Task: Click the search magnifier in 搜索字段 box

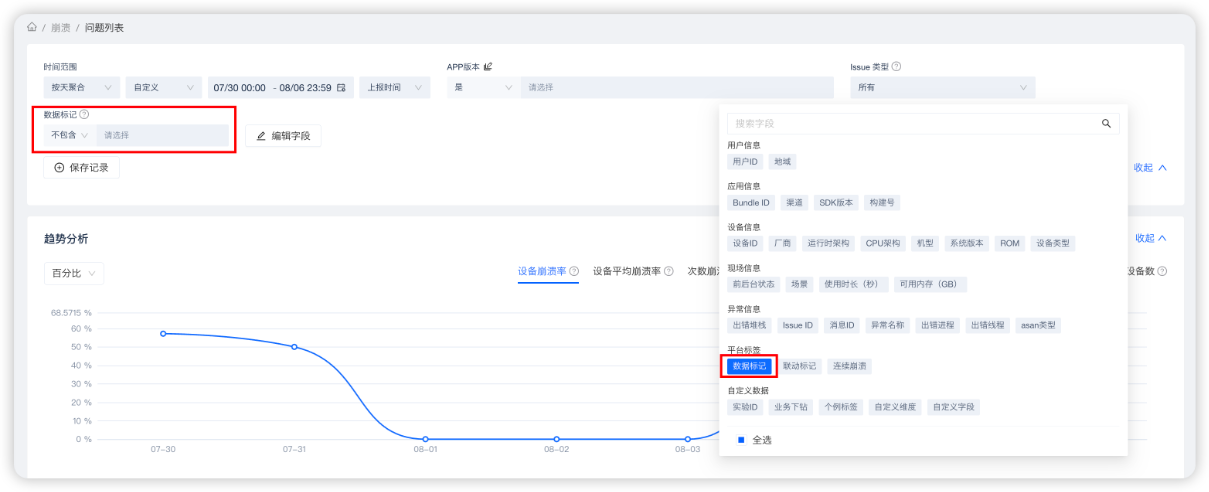Action: 1106,124
